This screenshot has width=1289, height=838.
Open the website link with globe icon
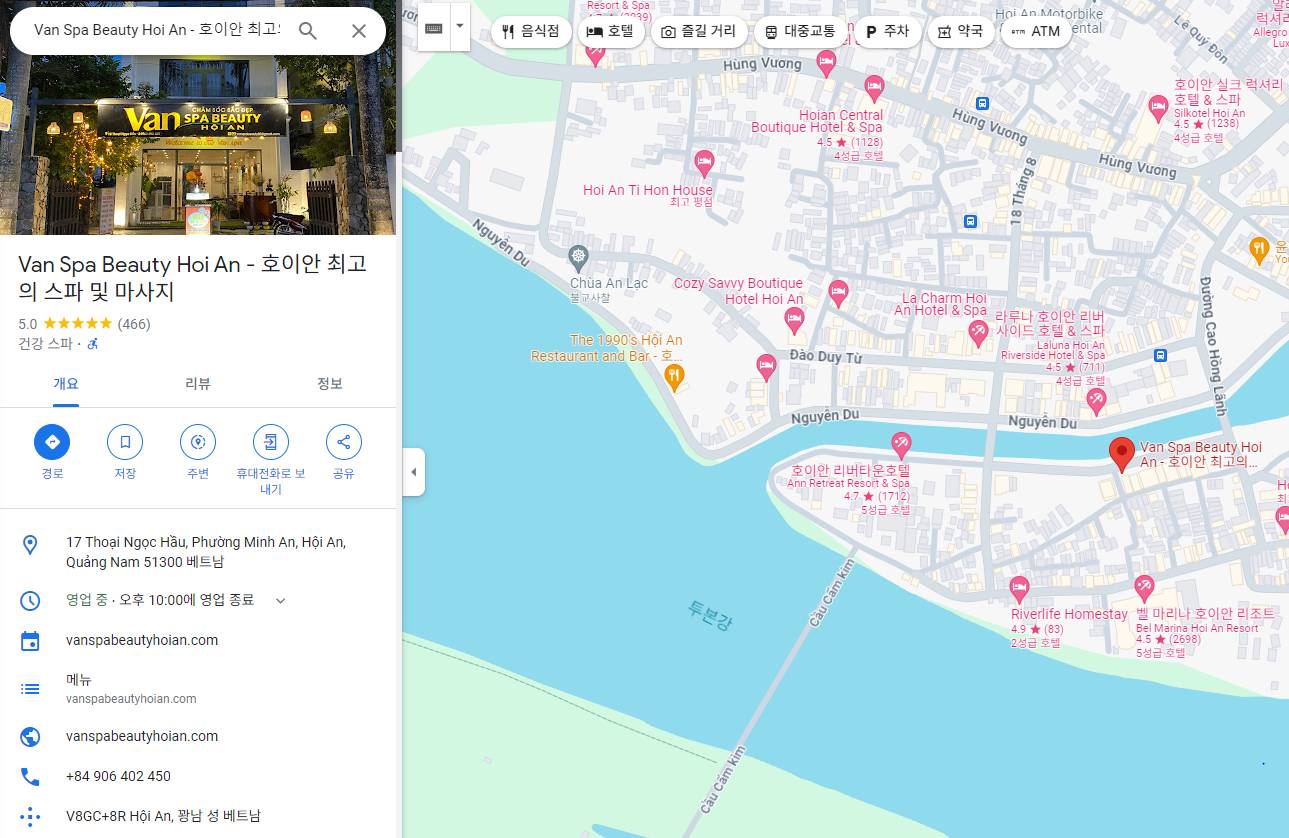(198, 736)
